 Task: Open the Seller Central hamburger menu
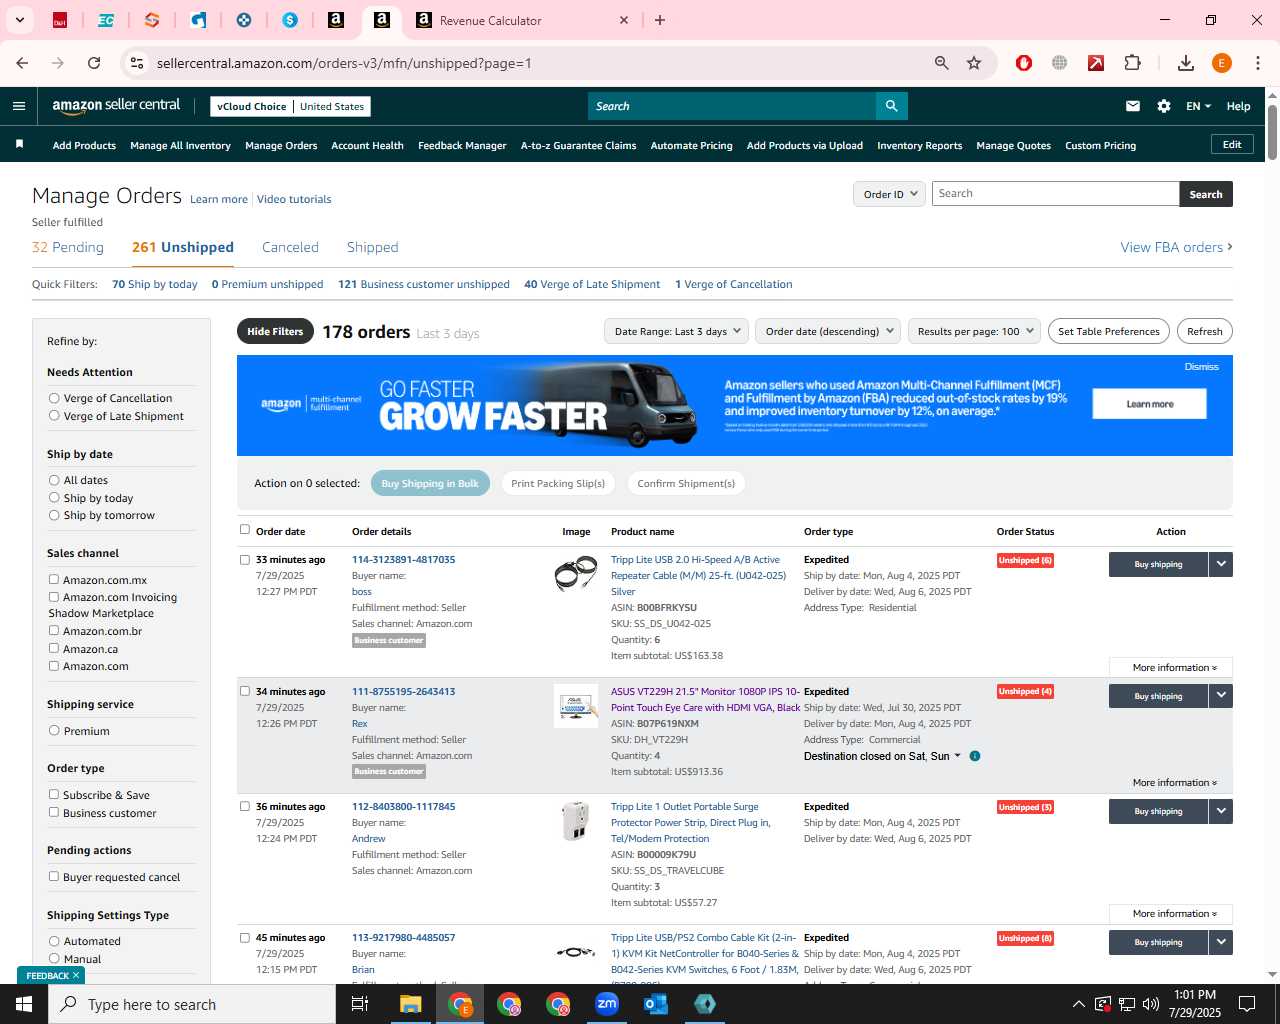(x=19, y=106)
